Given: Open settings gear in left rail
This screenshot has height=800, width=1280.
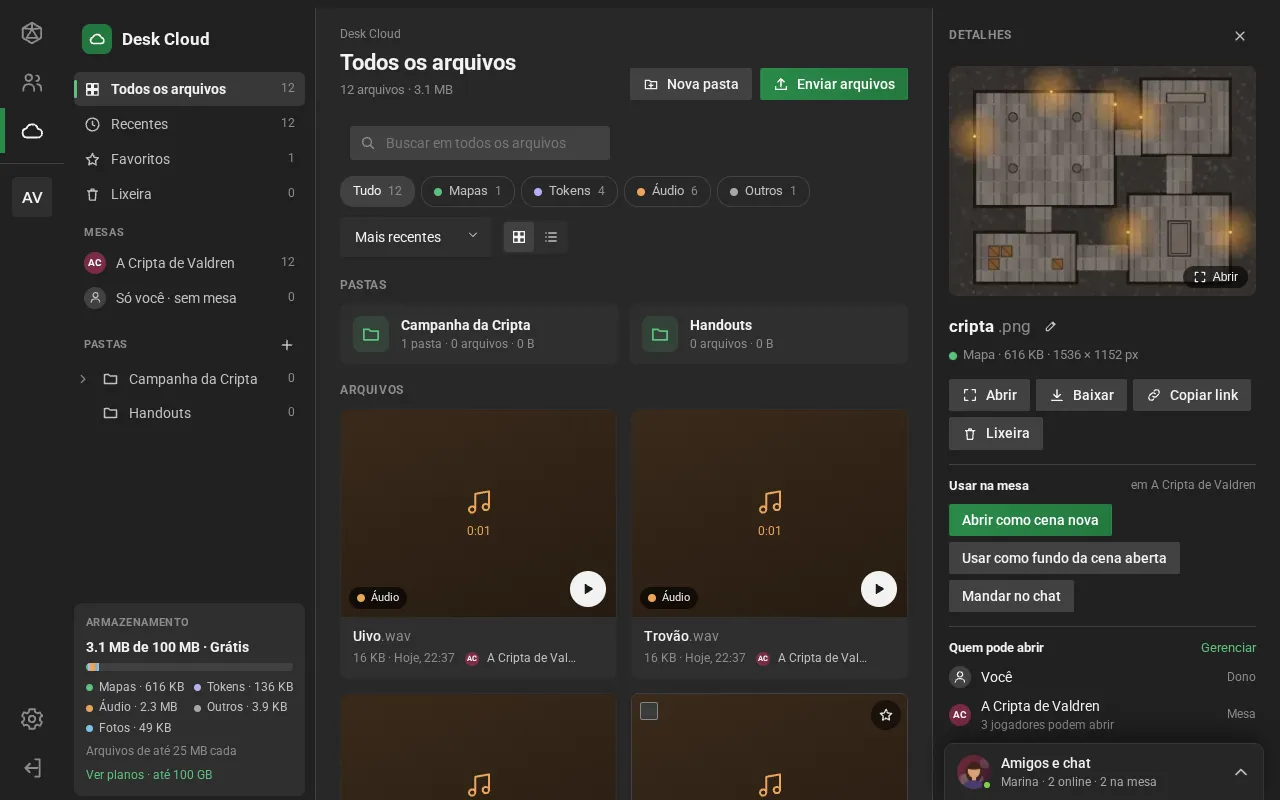Looking at the screenshot, I should click(32, 719).
